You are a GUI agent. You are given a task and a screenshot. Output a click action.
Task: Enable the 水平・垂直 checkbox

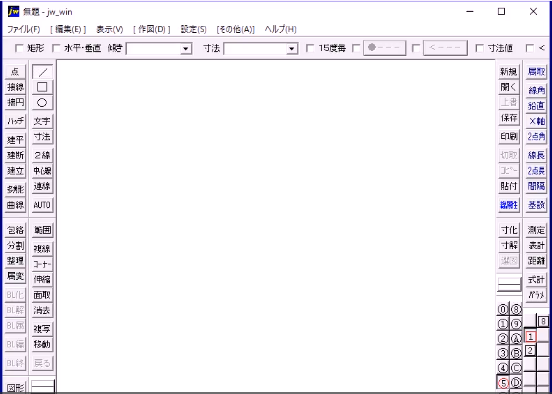click(56, 48)
